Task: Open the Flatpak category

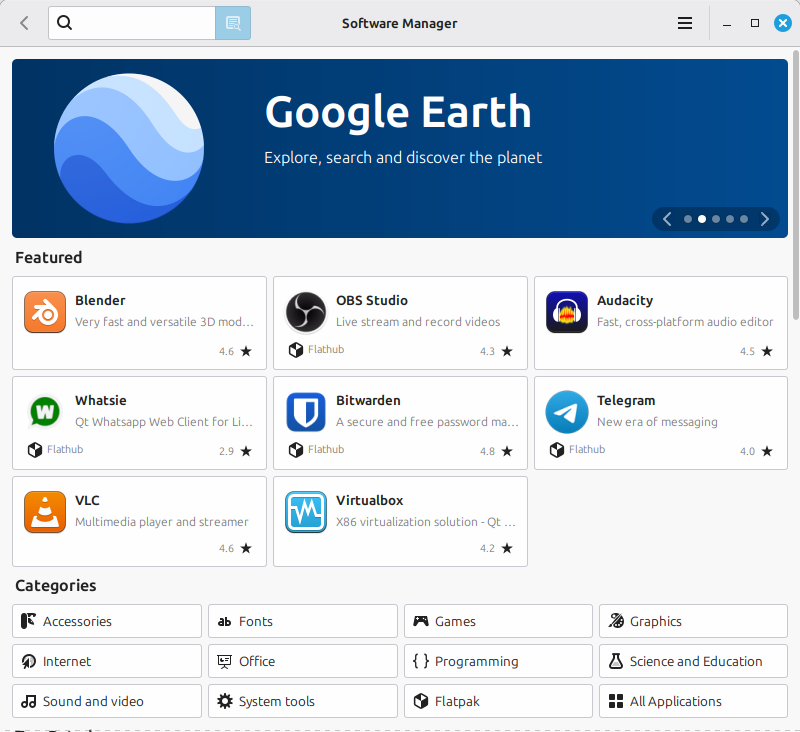Action: point(498,701)
